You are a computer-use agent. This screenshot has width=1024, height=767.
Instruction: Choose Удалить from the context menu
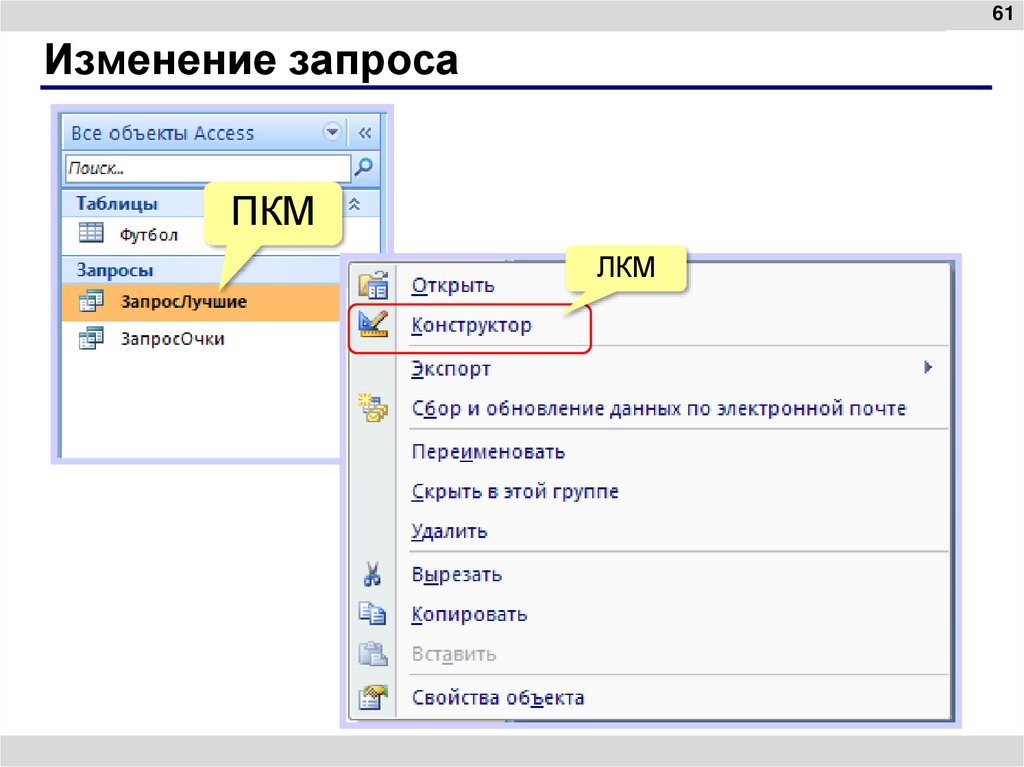pyautogui.click(x=448, y=531)
